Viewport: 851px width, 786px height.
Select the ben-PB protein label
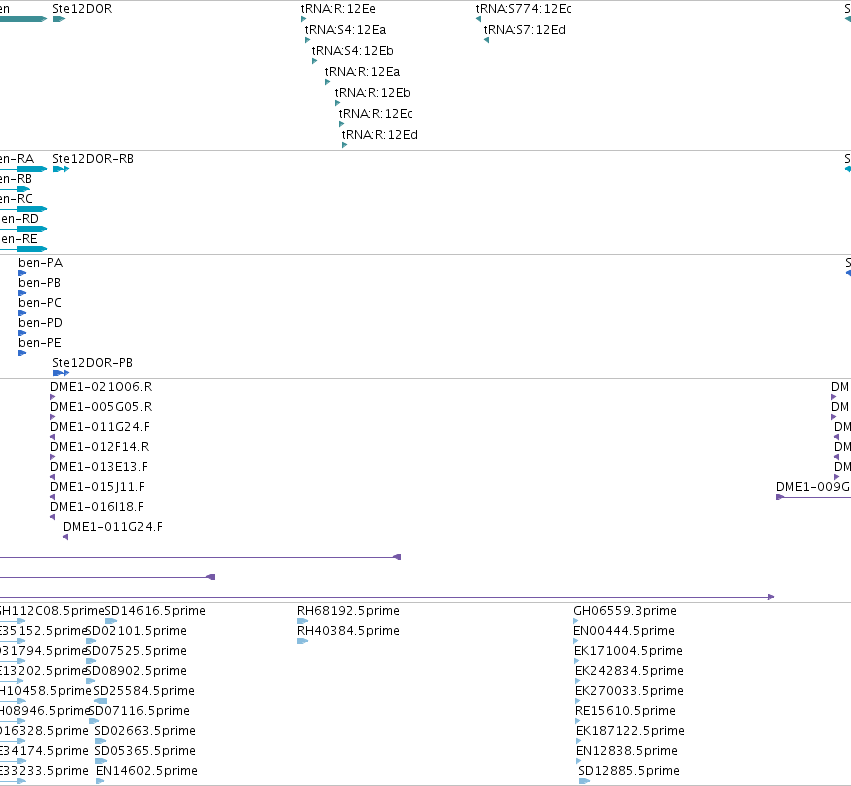(39, 283)
